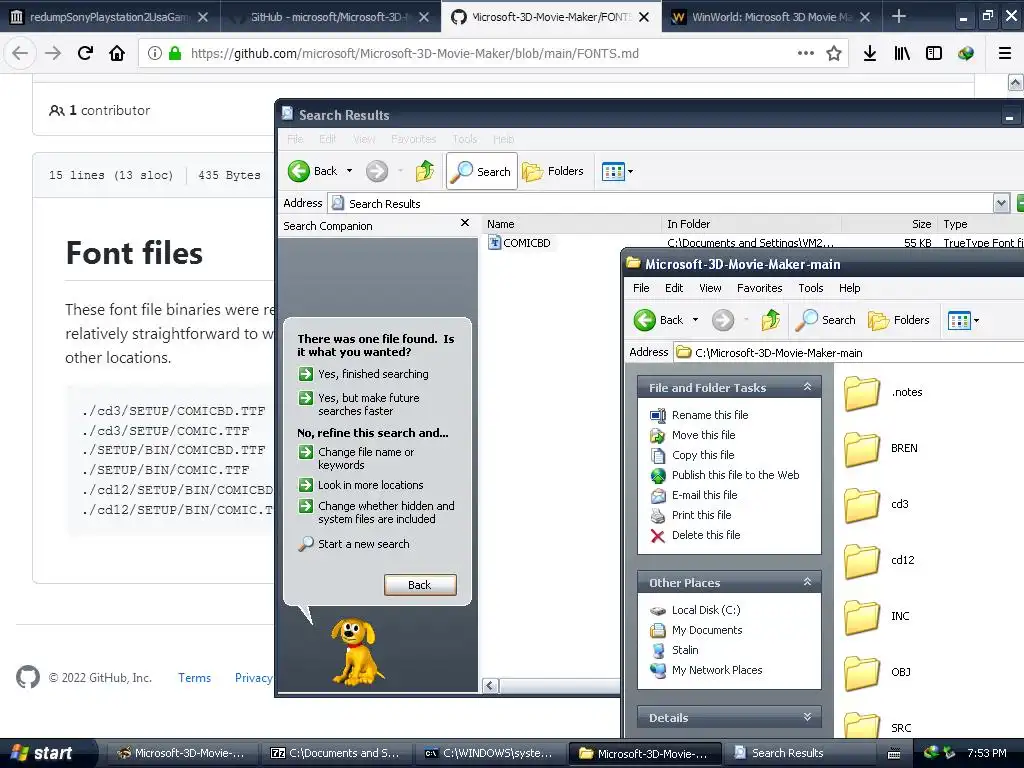Open File menu in Movie-Maker-main window
This screenshot has width=1024, height=768.
[641, 288]
